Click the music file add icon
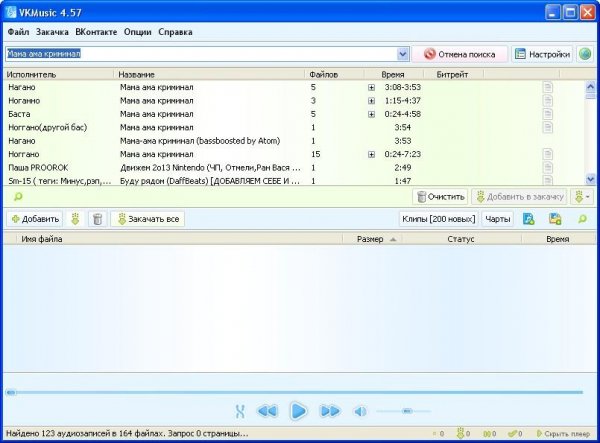The image size is (600, 443). (x=528, y=219)
